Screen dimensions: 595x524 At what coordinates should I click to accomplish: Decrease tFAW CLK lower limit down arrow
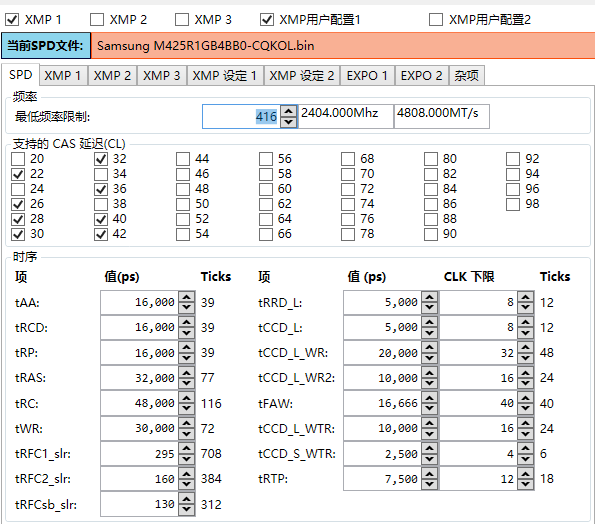click(526, 408)
